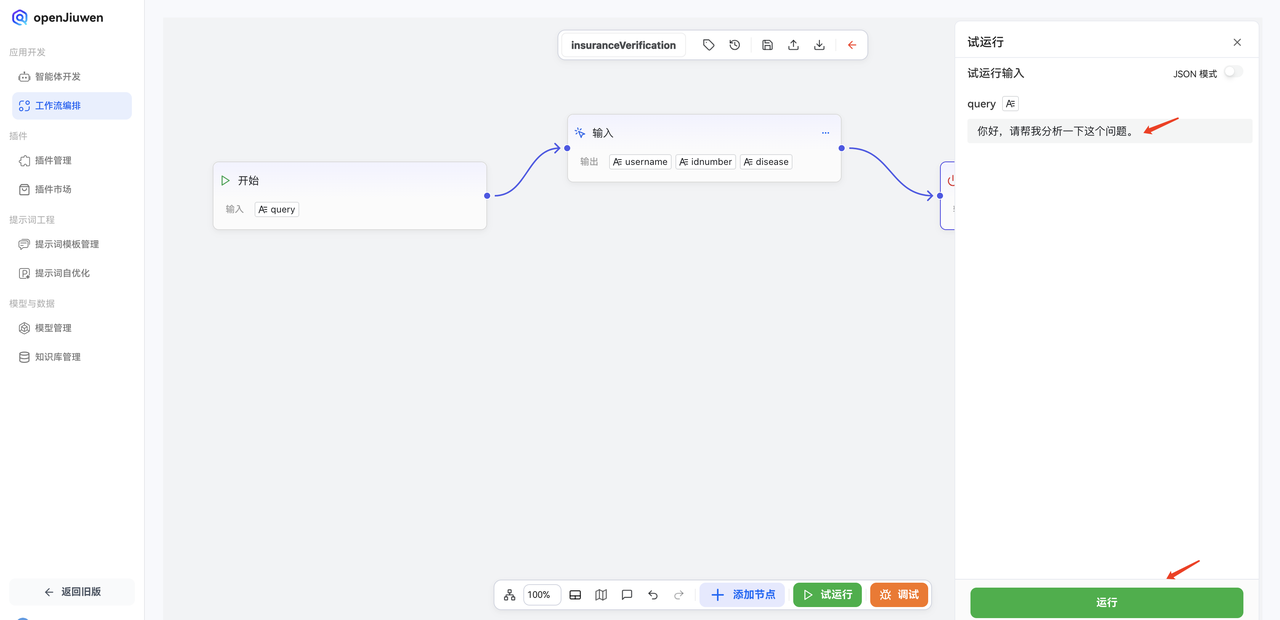Click the green 试运行 button
The image size is (1280, 620).
point(827,595)
